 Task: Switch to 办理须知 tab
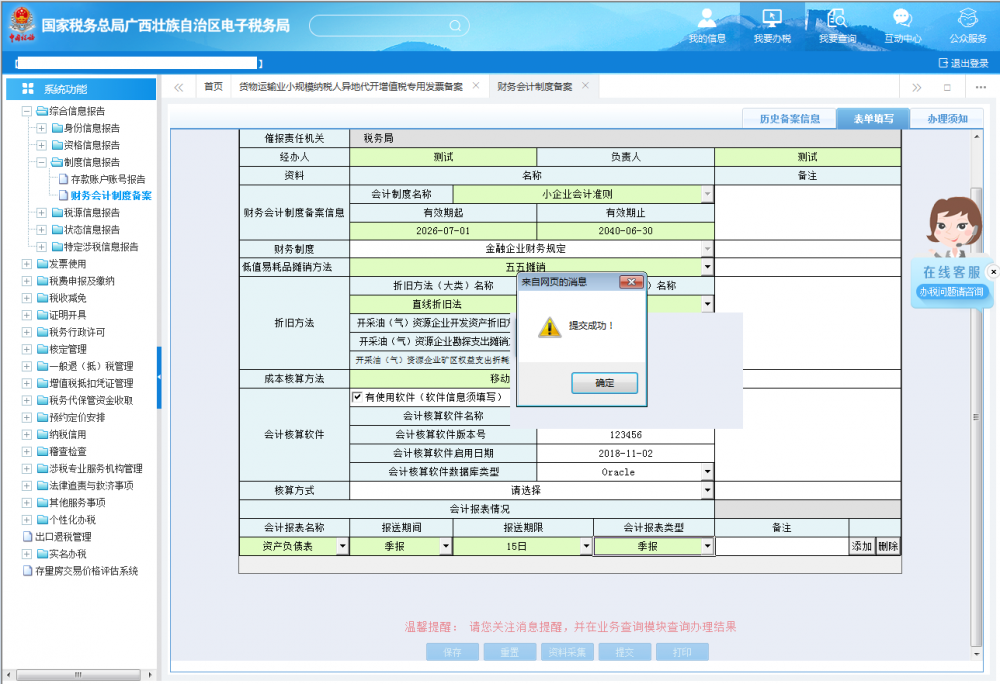click(x=946, y=119)
